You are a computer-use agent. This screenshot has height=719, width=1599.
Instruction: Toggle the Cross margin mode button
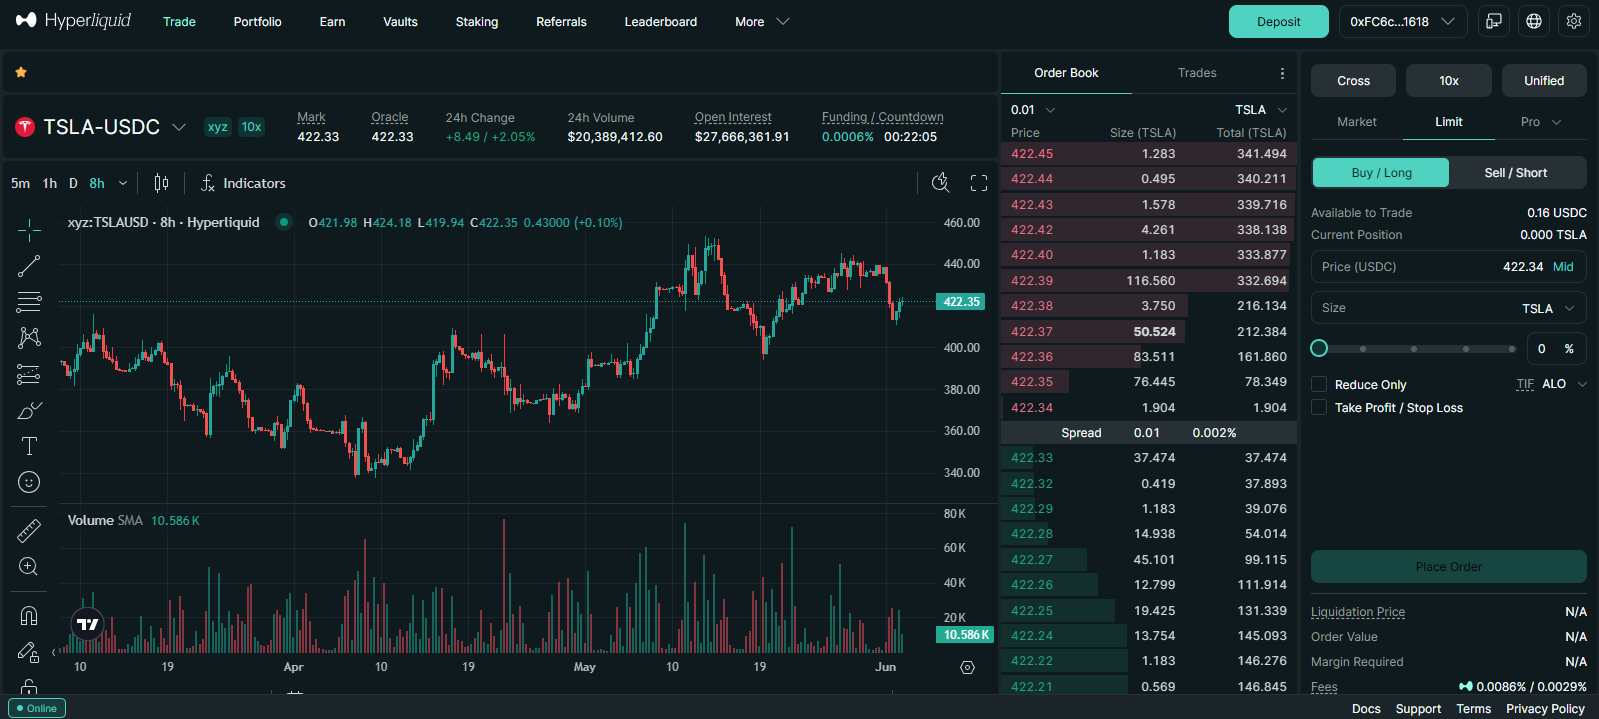click(1353, 81)
